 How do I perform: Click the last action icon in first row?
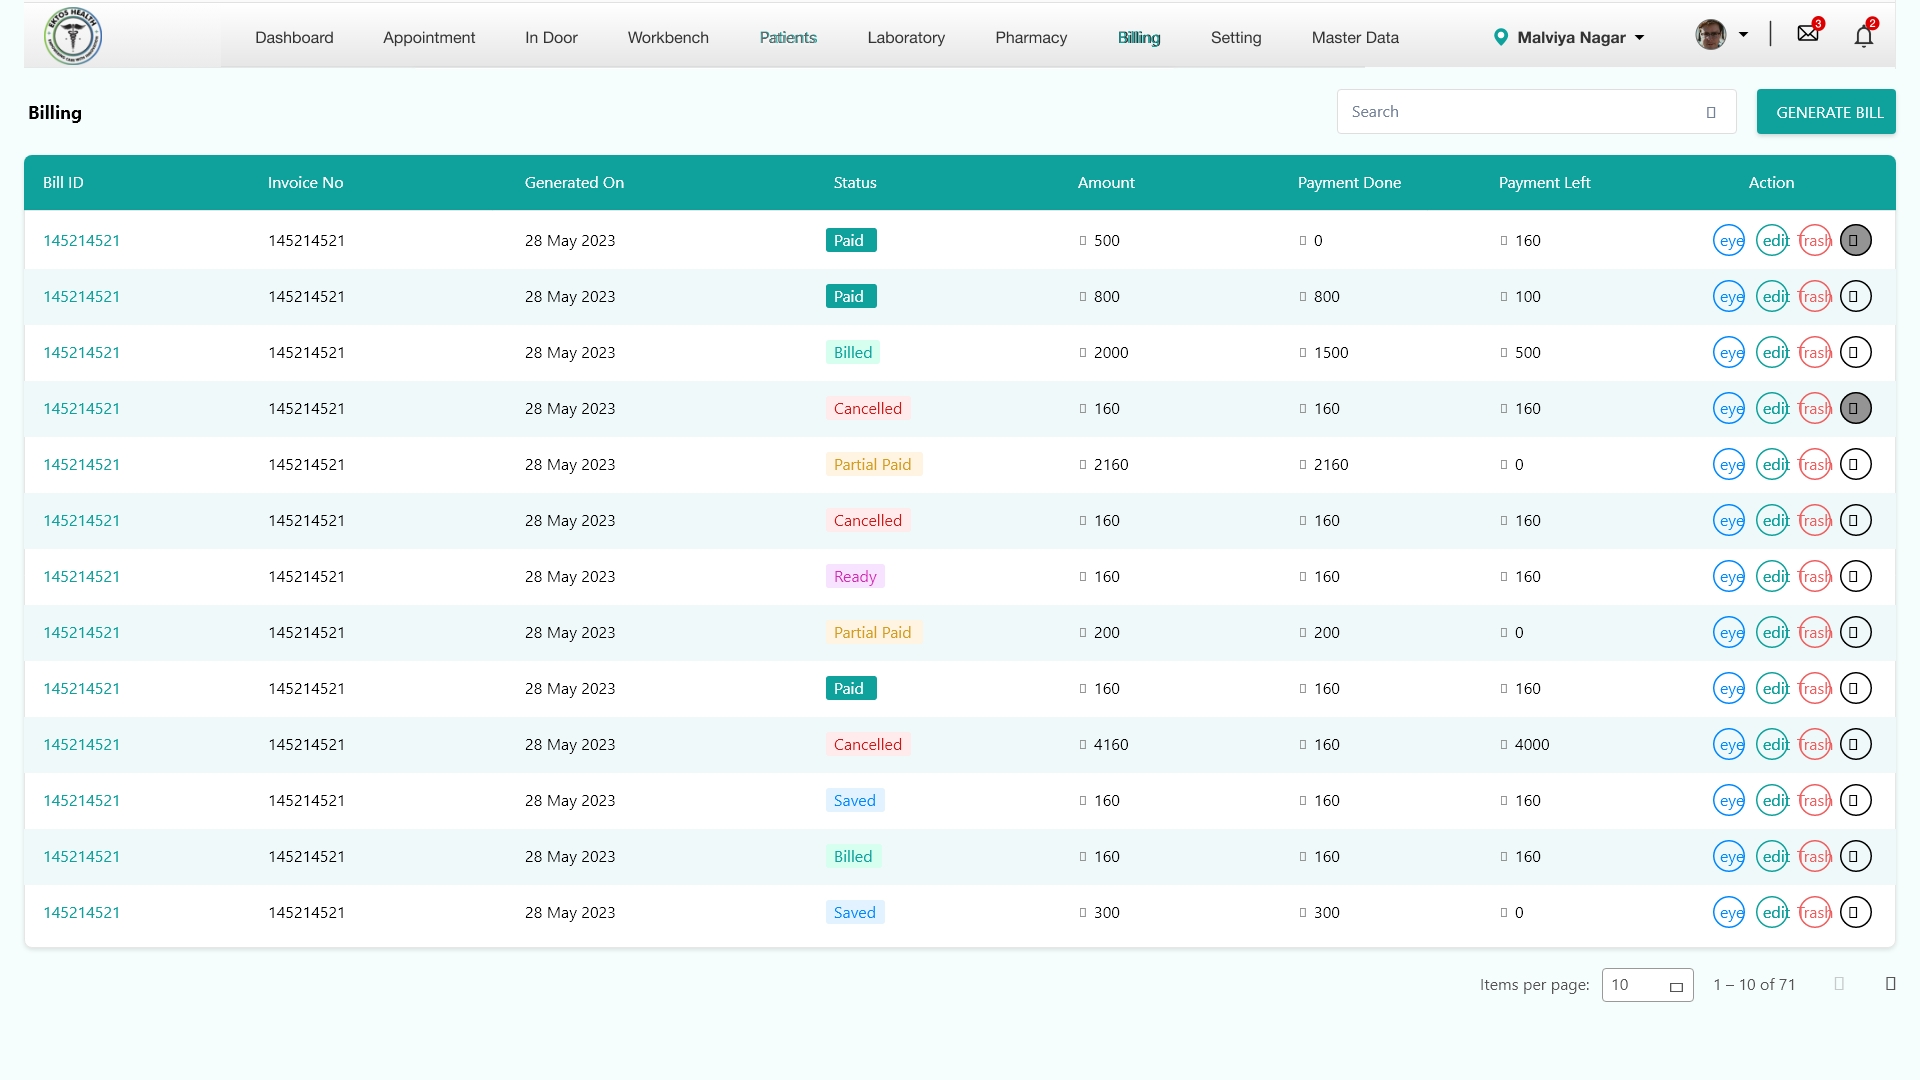click(x=1855, y=241)
